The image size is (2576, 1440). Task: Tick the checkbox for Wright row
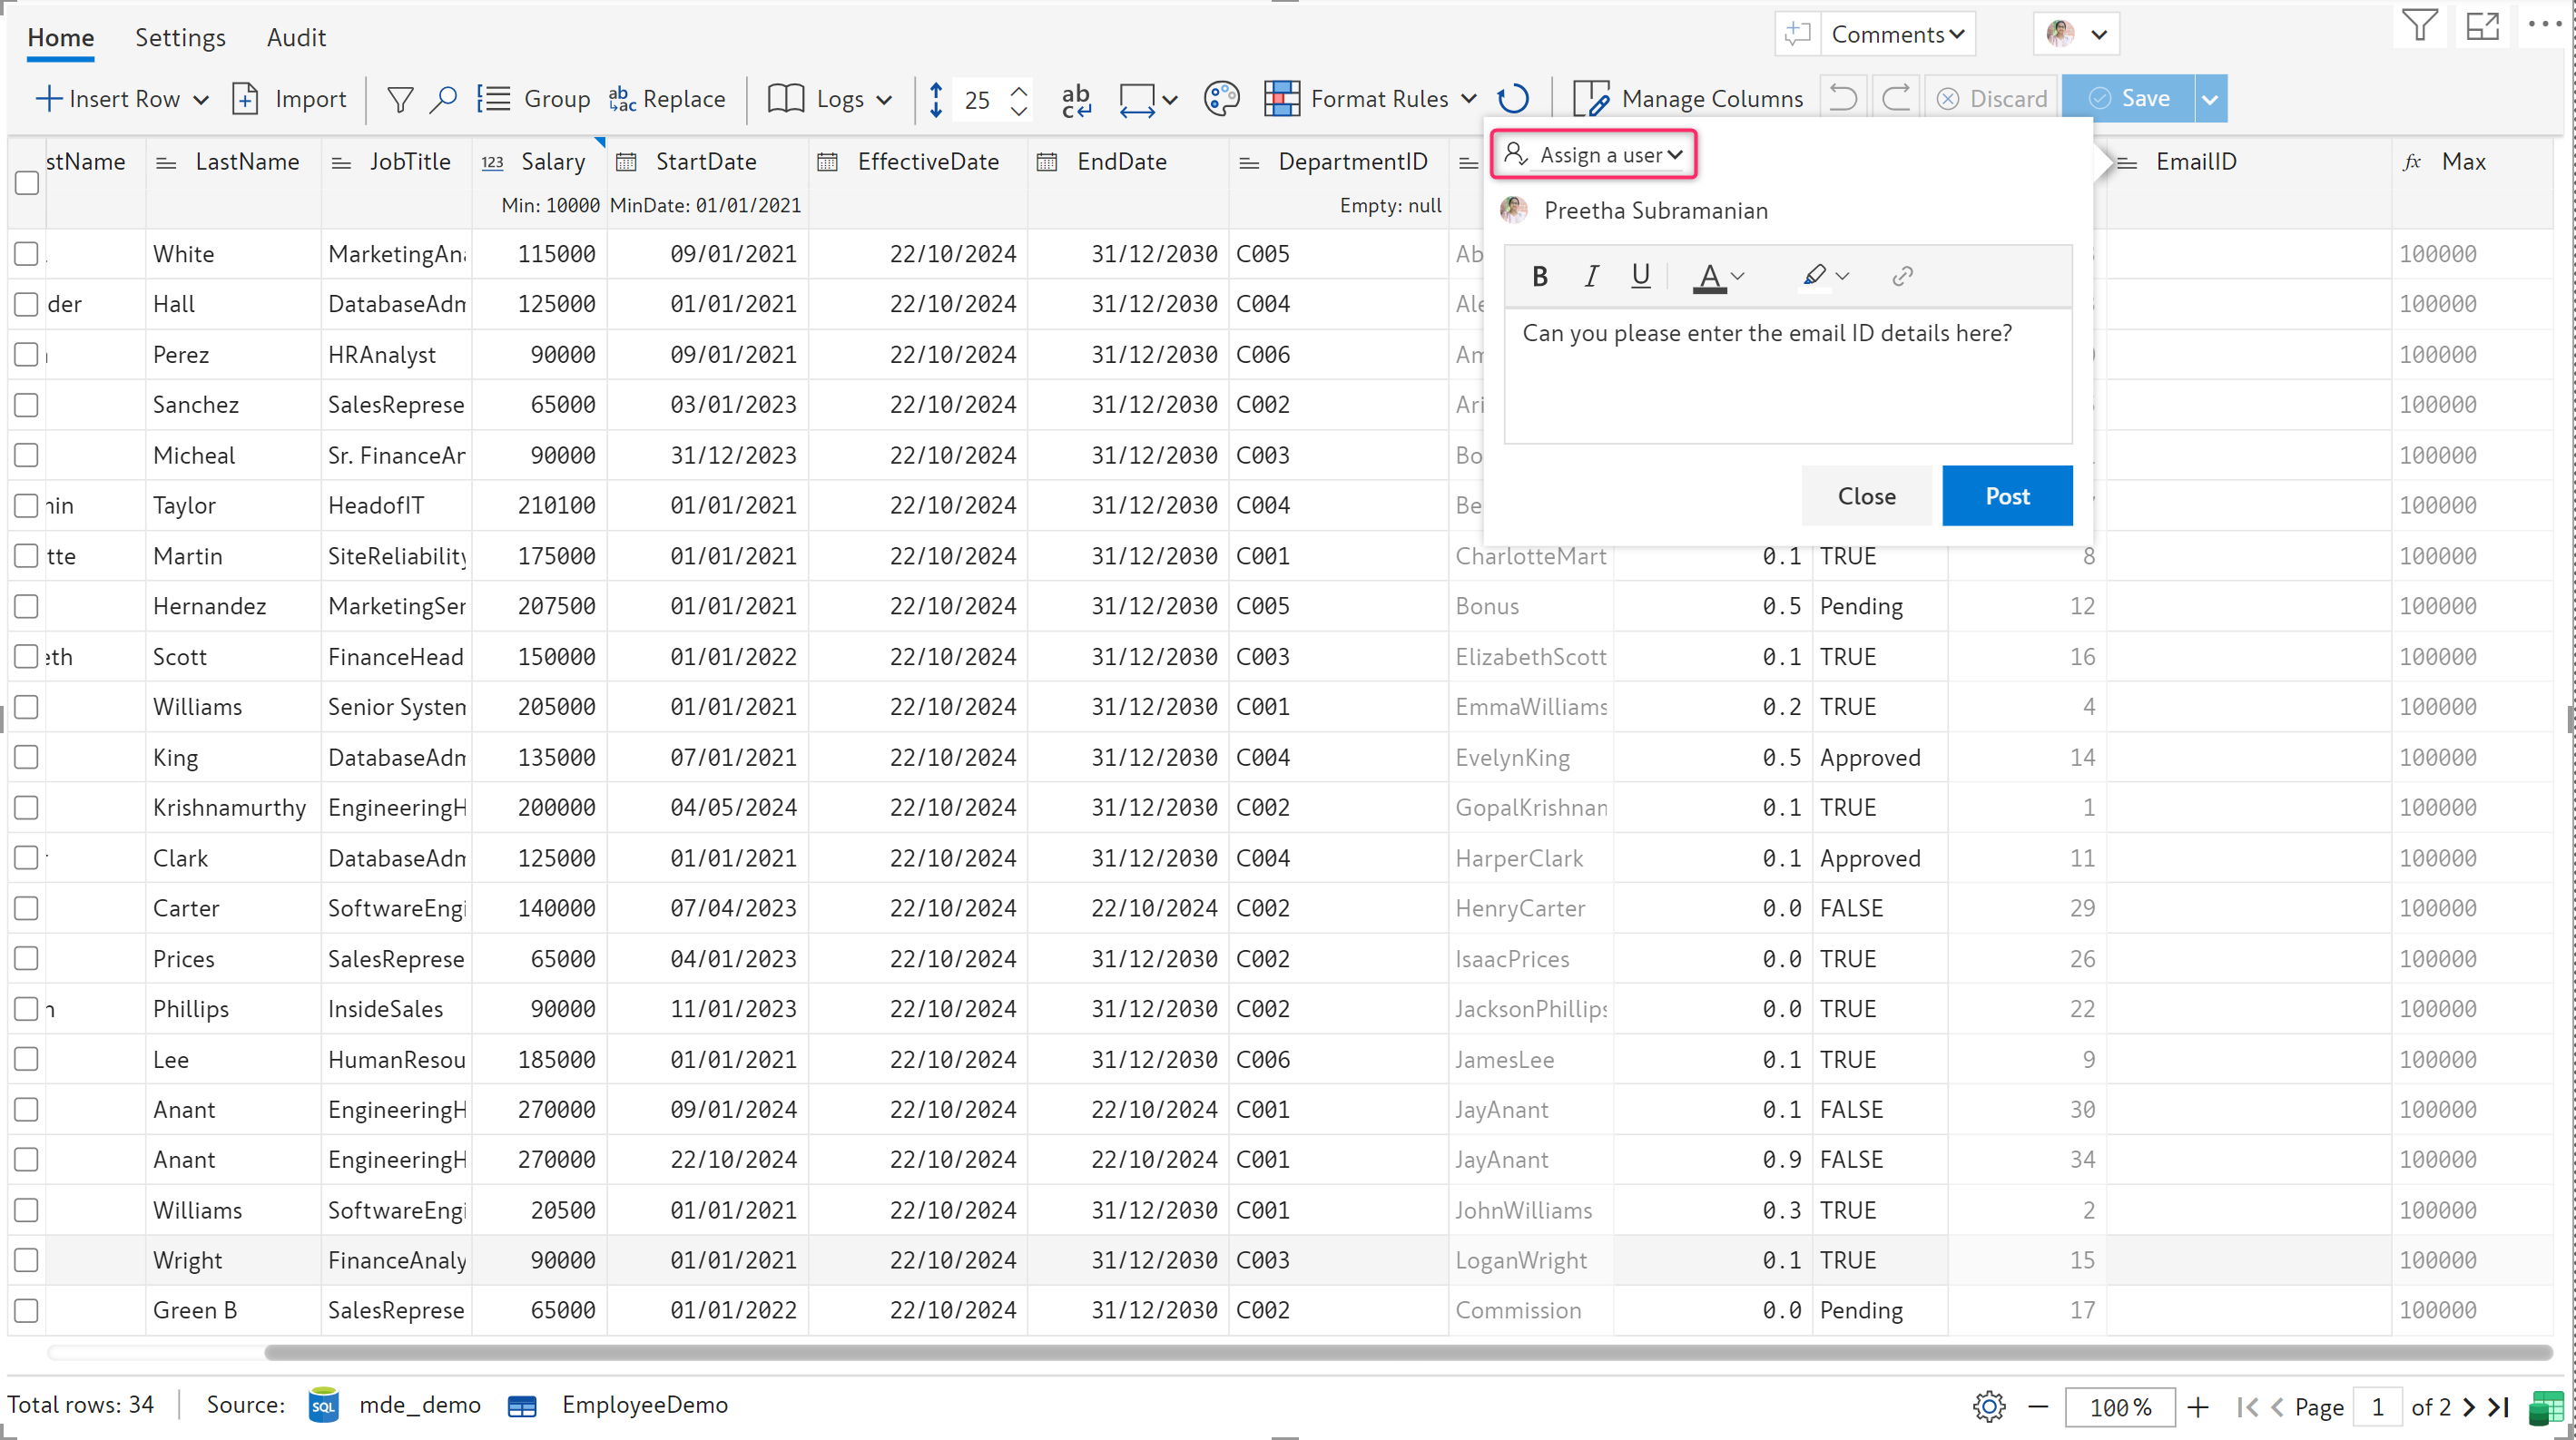pos(27,1260)
